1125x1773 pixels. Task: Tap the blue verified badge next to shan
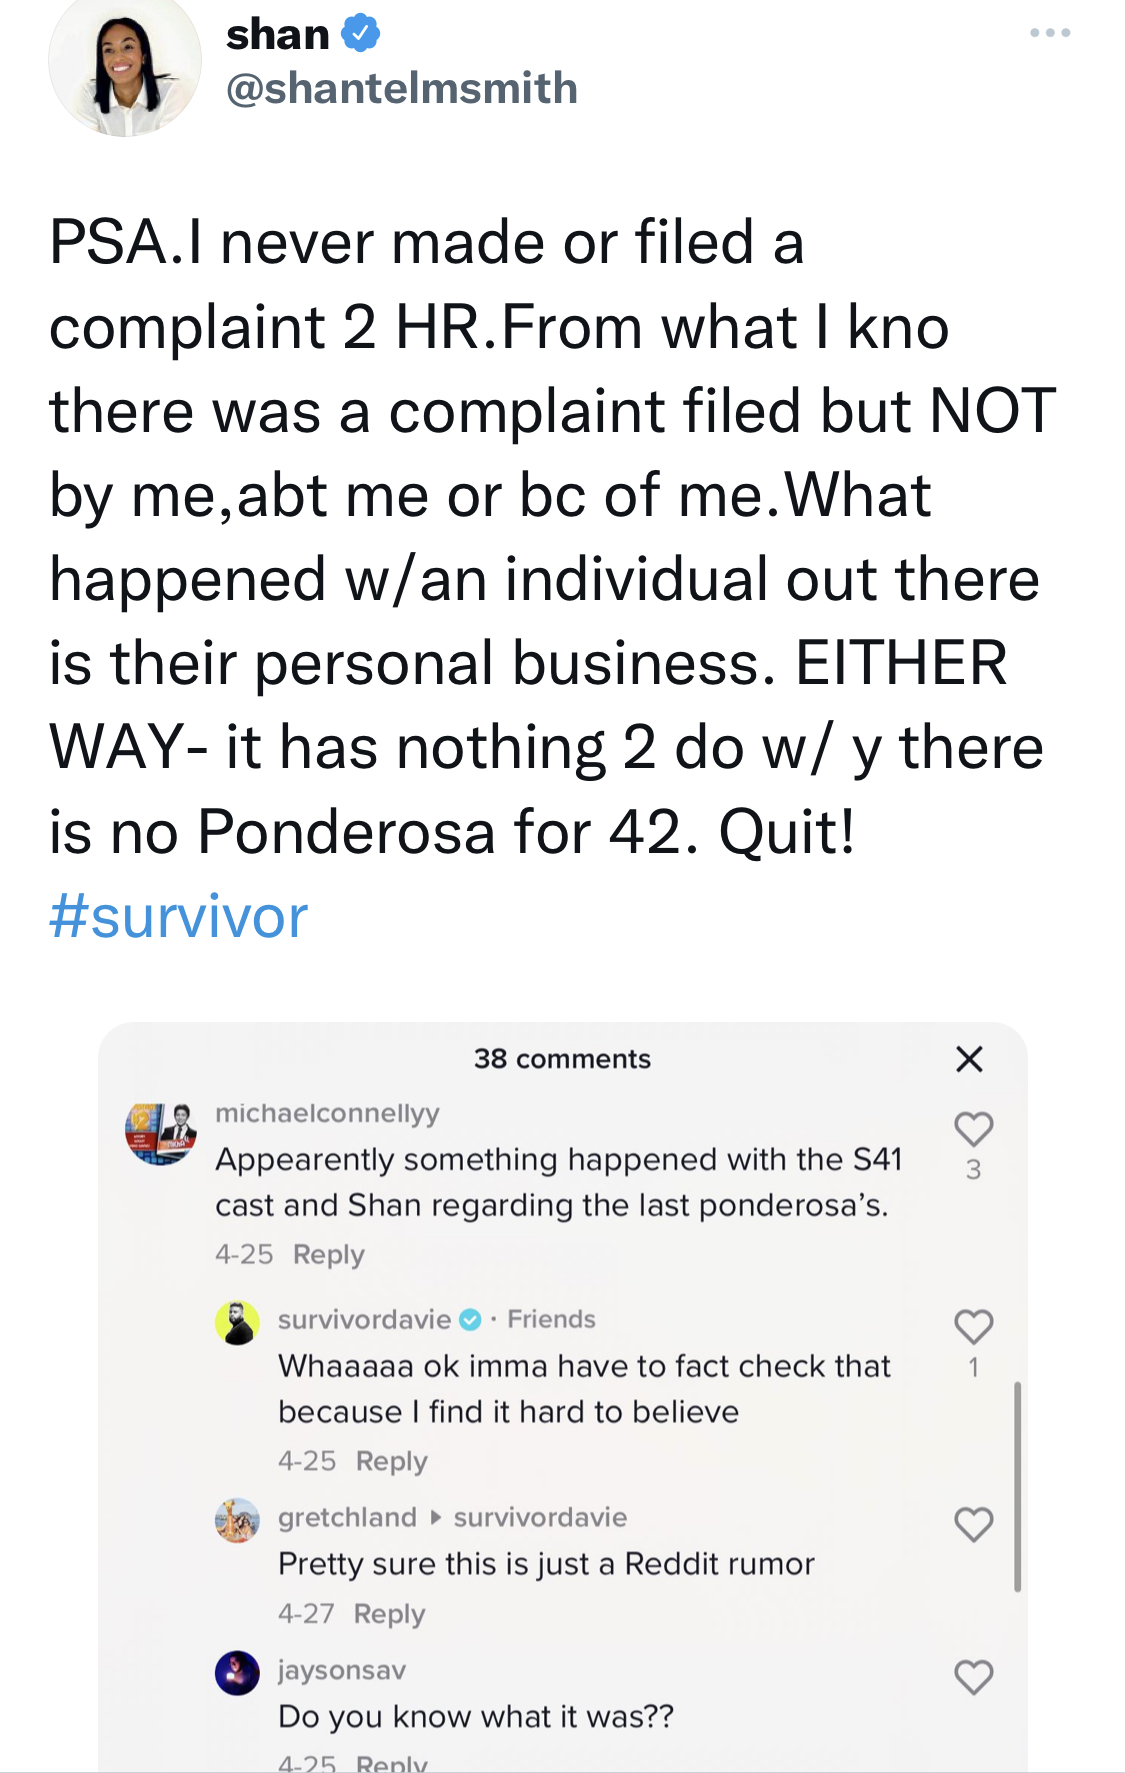[360, 34]
